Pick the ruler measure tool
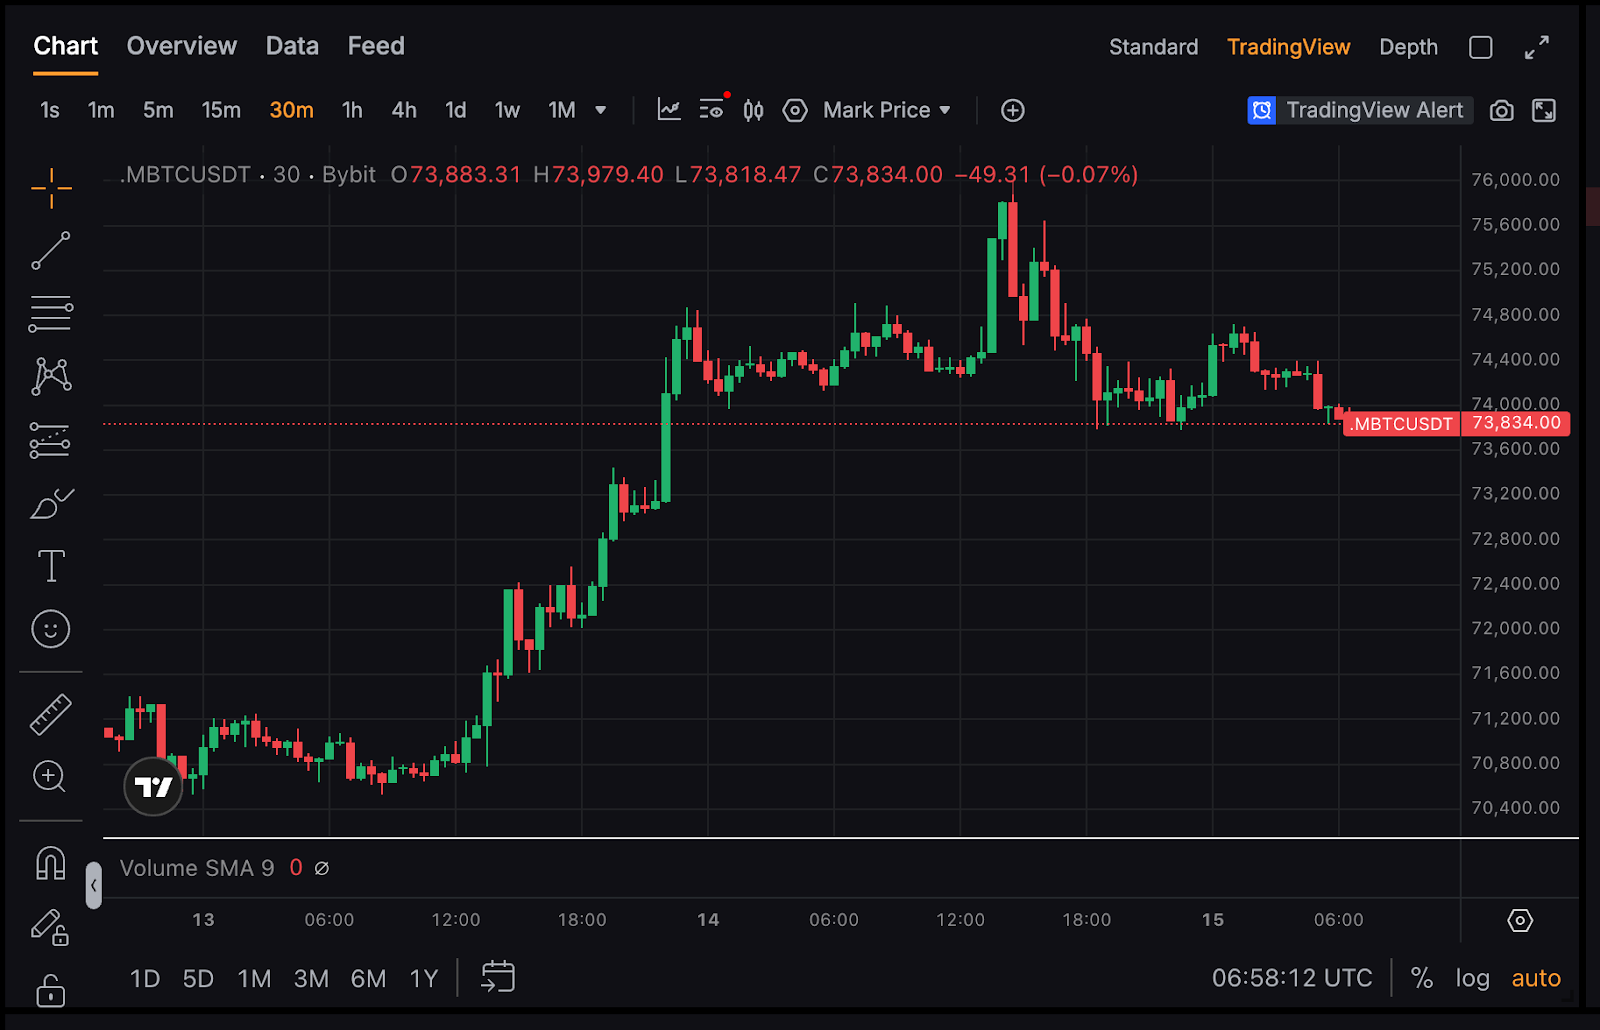 [x=50, y=714]
